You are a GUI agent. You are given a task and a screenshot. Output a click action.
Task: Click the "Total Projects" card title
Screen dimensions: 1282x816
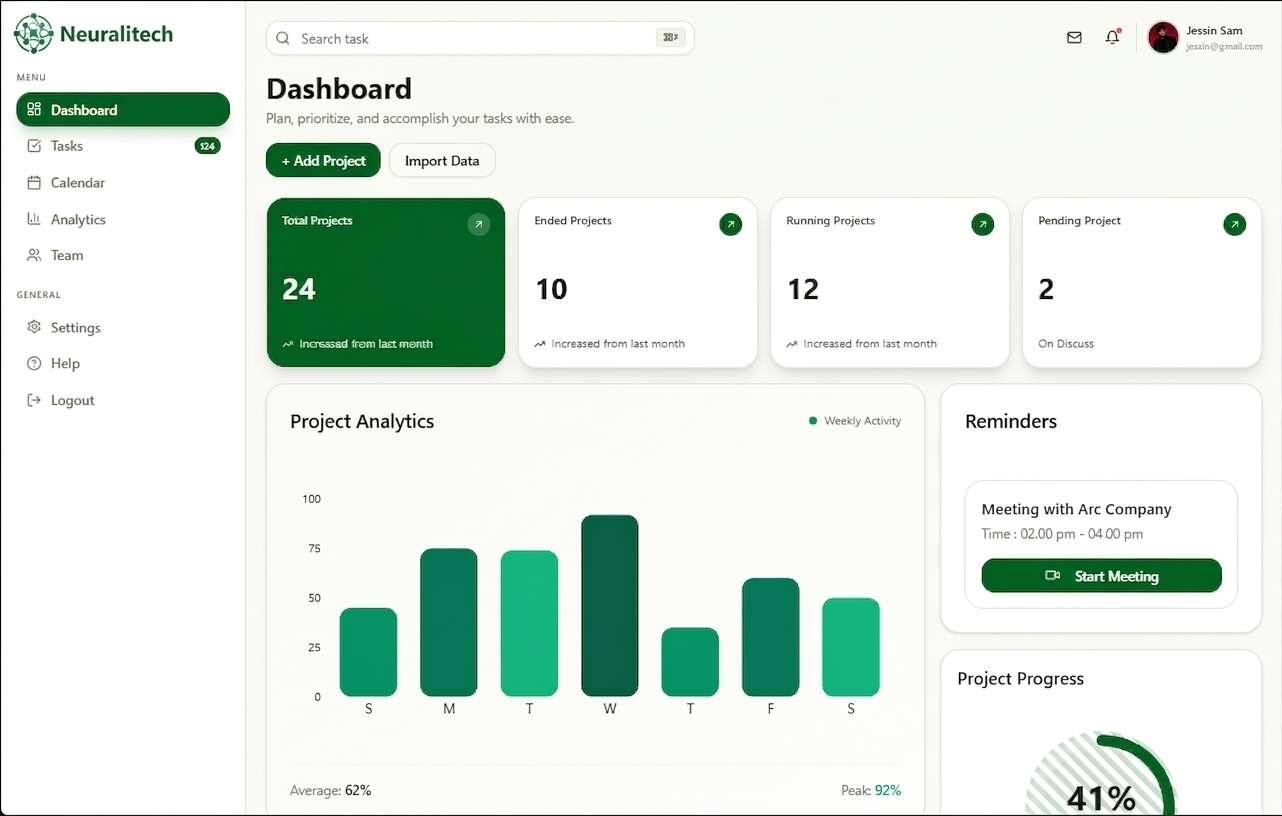(x=317, y=221)
